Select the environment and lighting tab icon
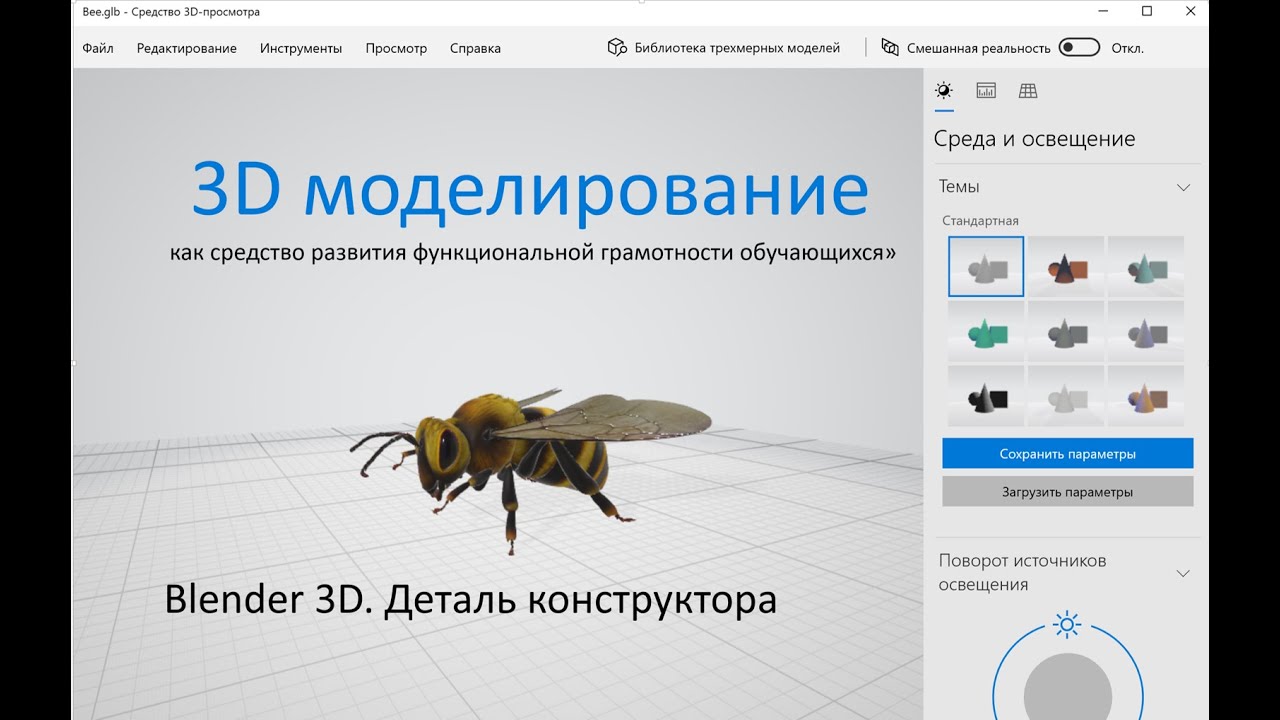The image size is (1280, 720). [x=944, y=90]
